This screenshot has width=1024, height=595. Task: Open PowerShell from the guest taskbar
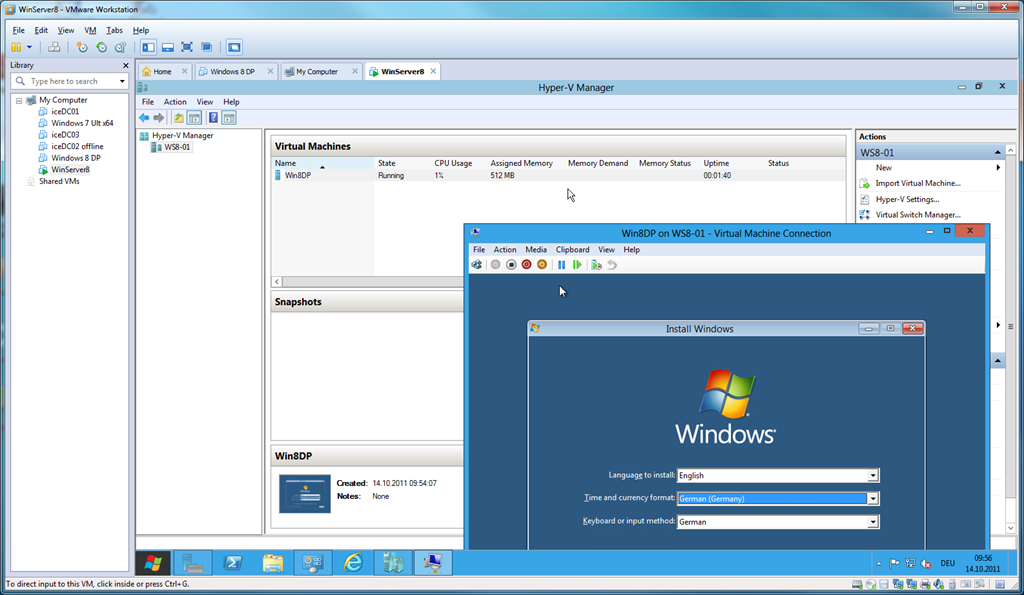[x=232, y=563]
